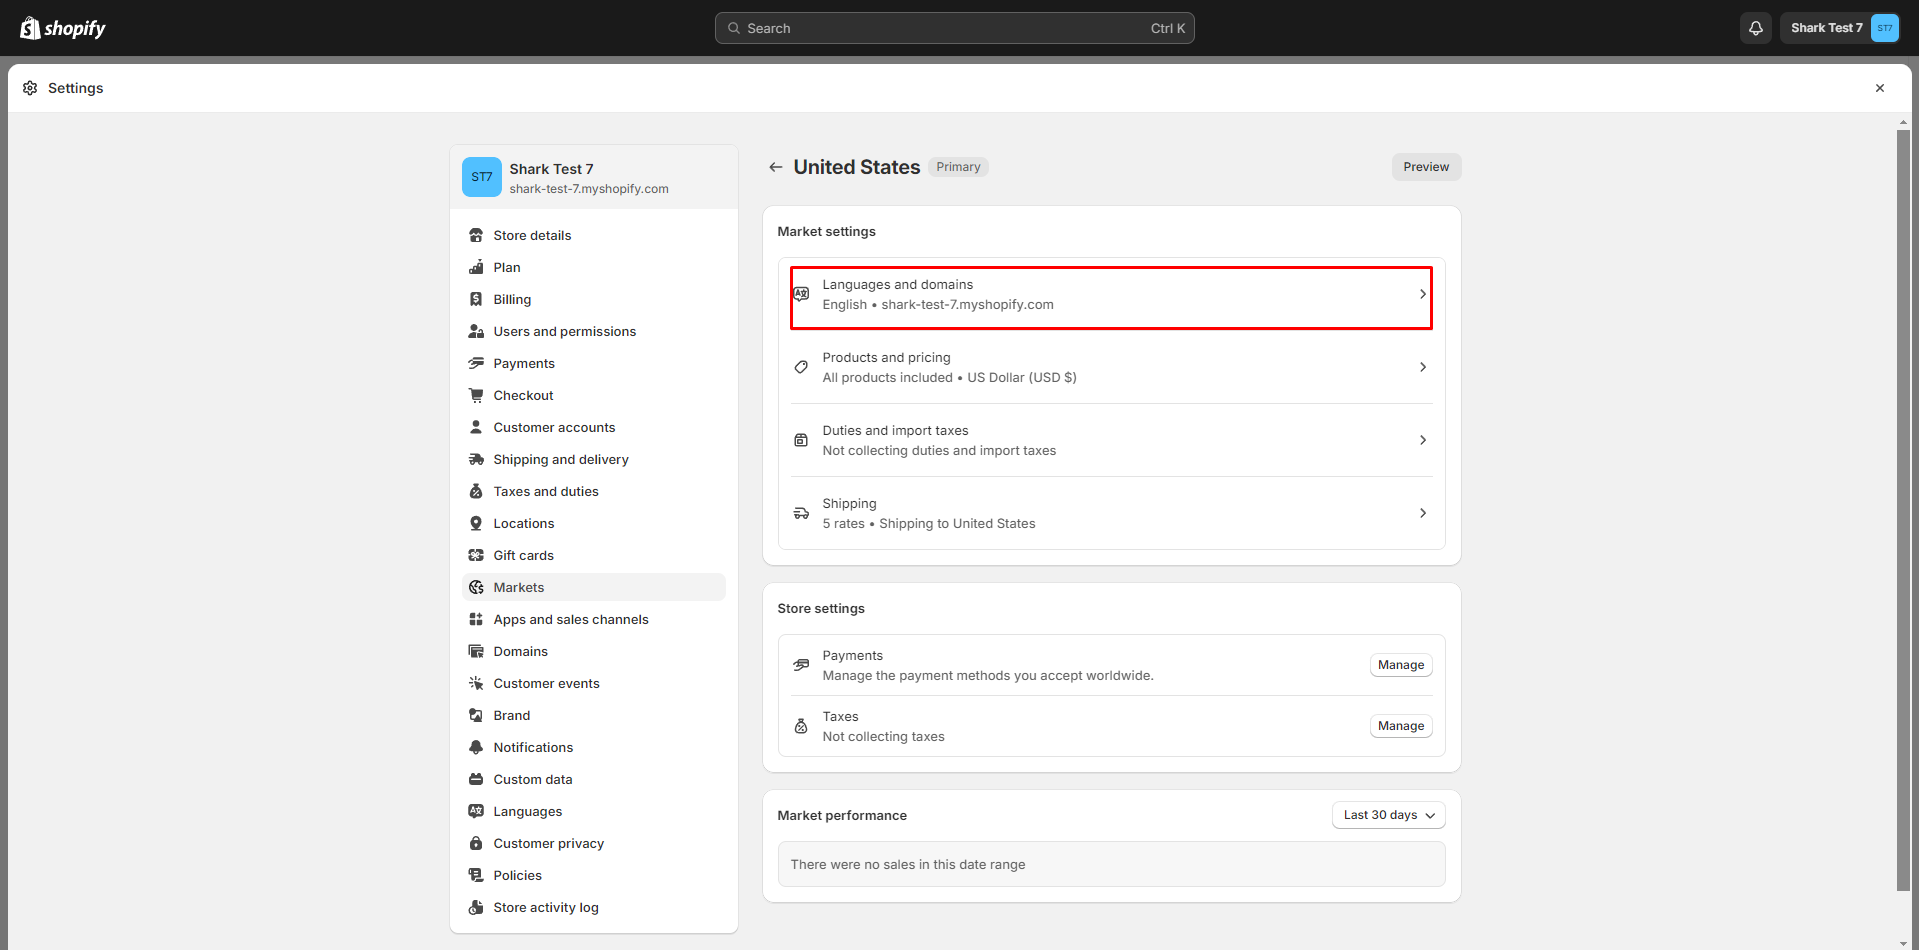Open Duties and import taxes settings
1919x950 pixels.
click(1110, 440)
